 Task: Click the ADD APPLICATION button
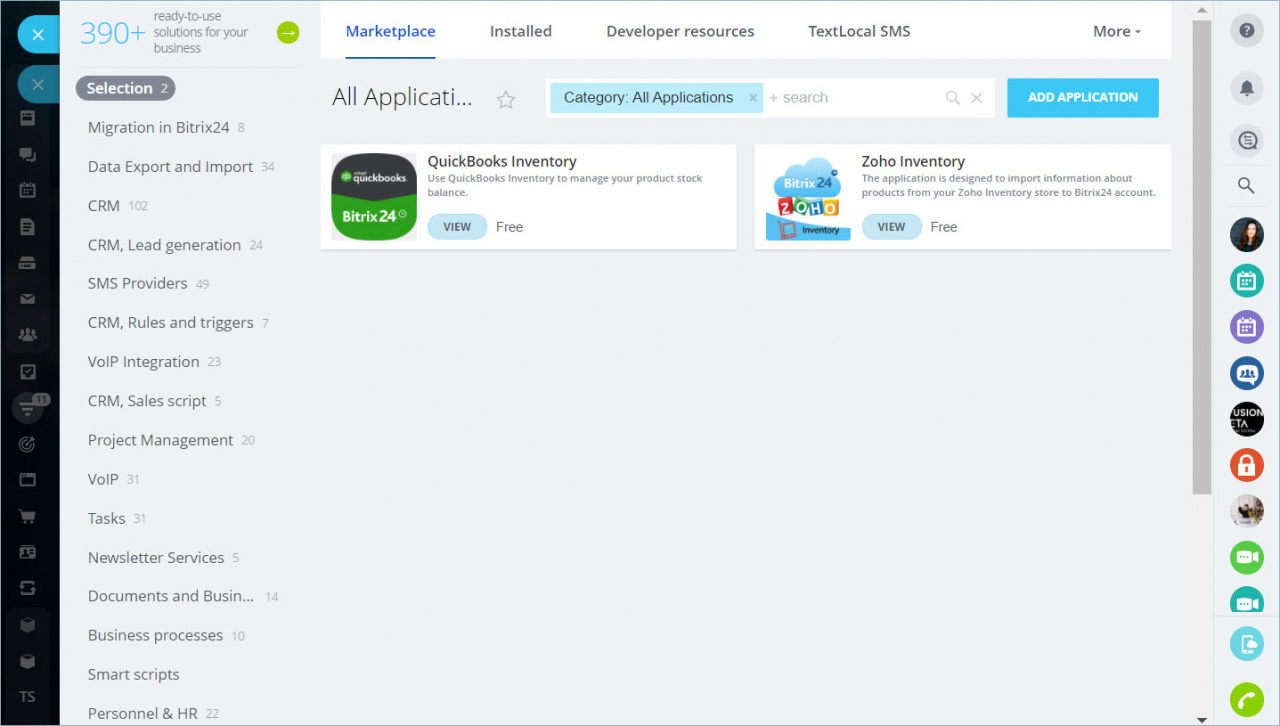tap(1083, 98)
